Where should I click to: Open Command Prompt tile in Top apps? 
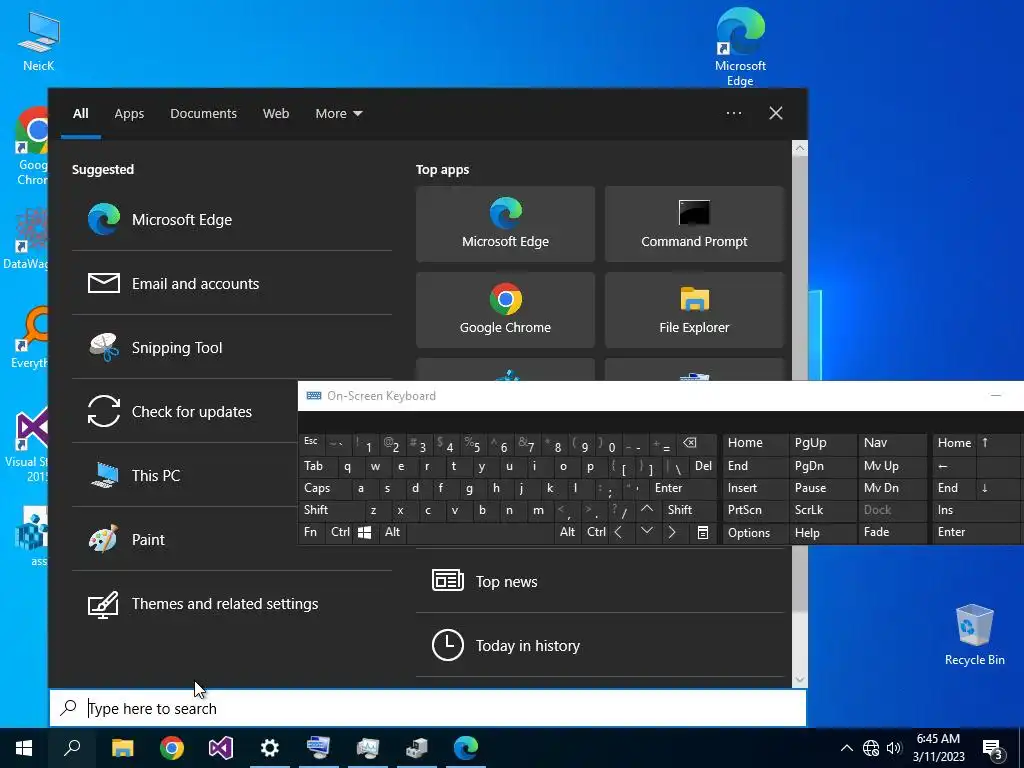[694, 224]
